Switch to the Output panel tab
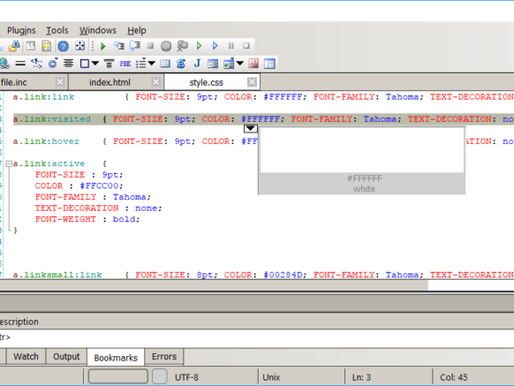This screenshot has width=514, height=386. coord(66,357)
